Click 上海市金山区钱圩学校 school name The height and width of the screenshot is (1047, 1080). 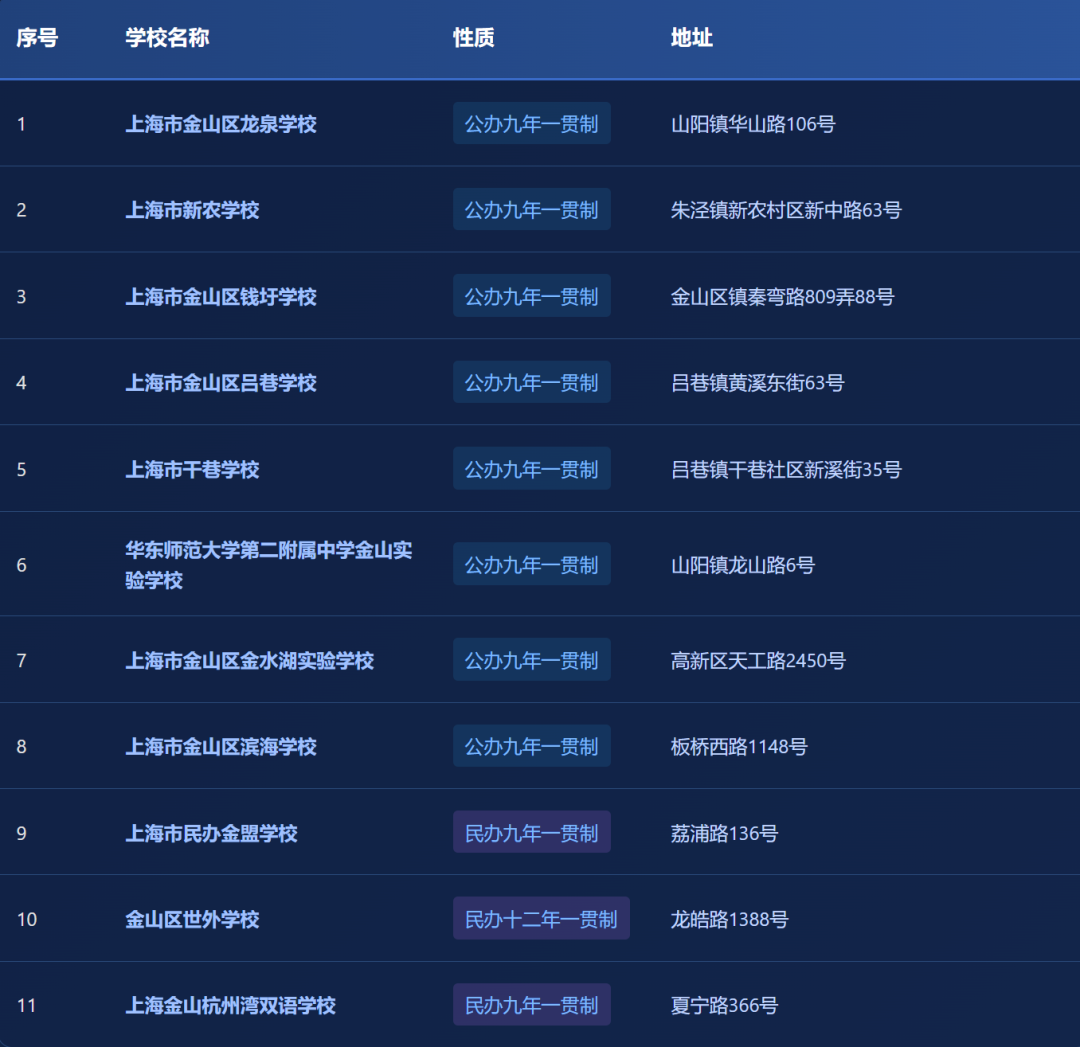pyautogui.click(x=221, y=297)
